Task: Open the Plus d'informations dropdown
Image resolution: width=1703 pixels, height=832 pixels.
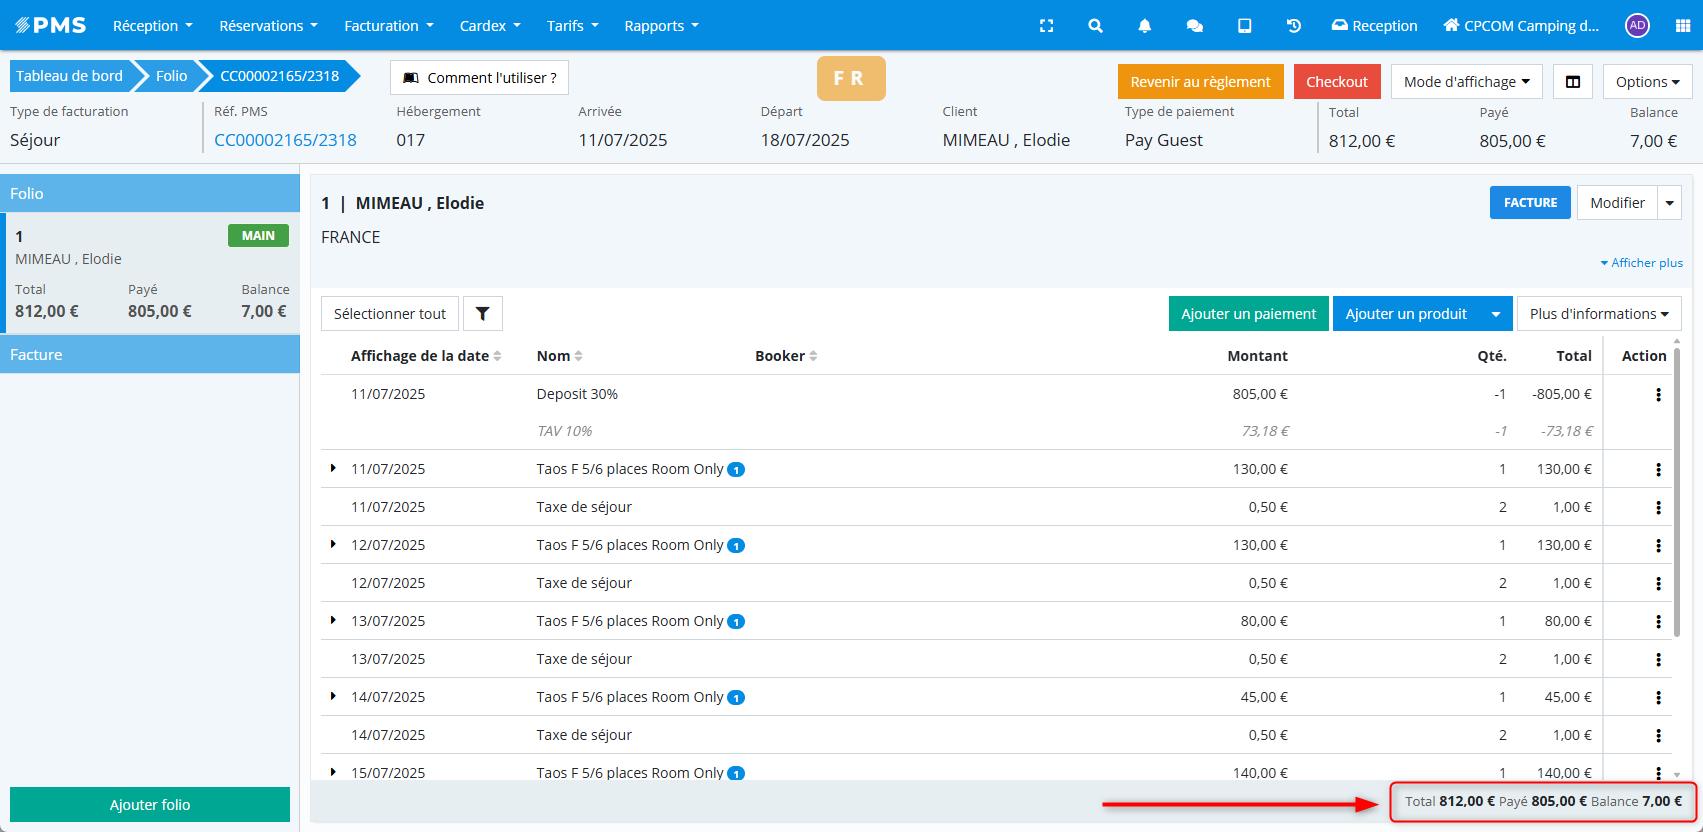Action: tap(1598, 314)
